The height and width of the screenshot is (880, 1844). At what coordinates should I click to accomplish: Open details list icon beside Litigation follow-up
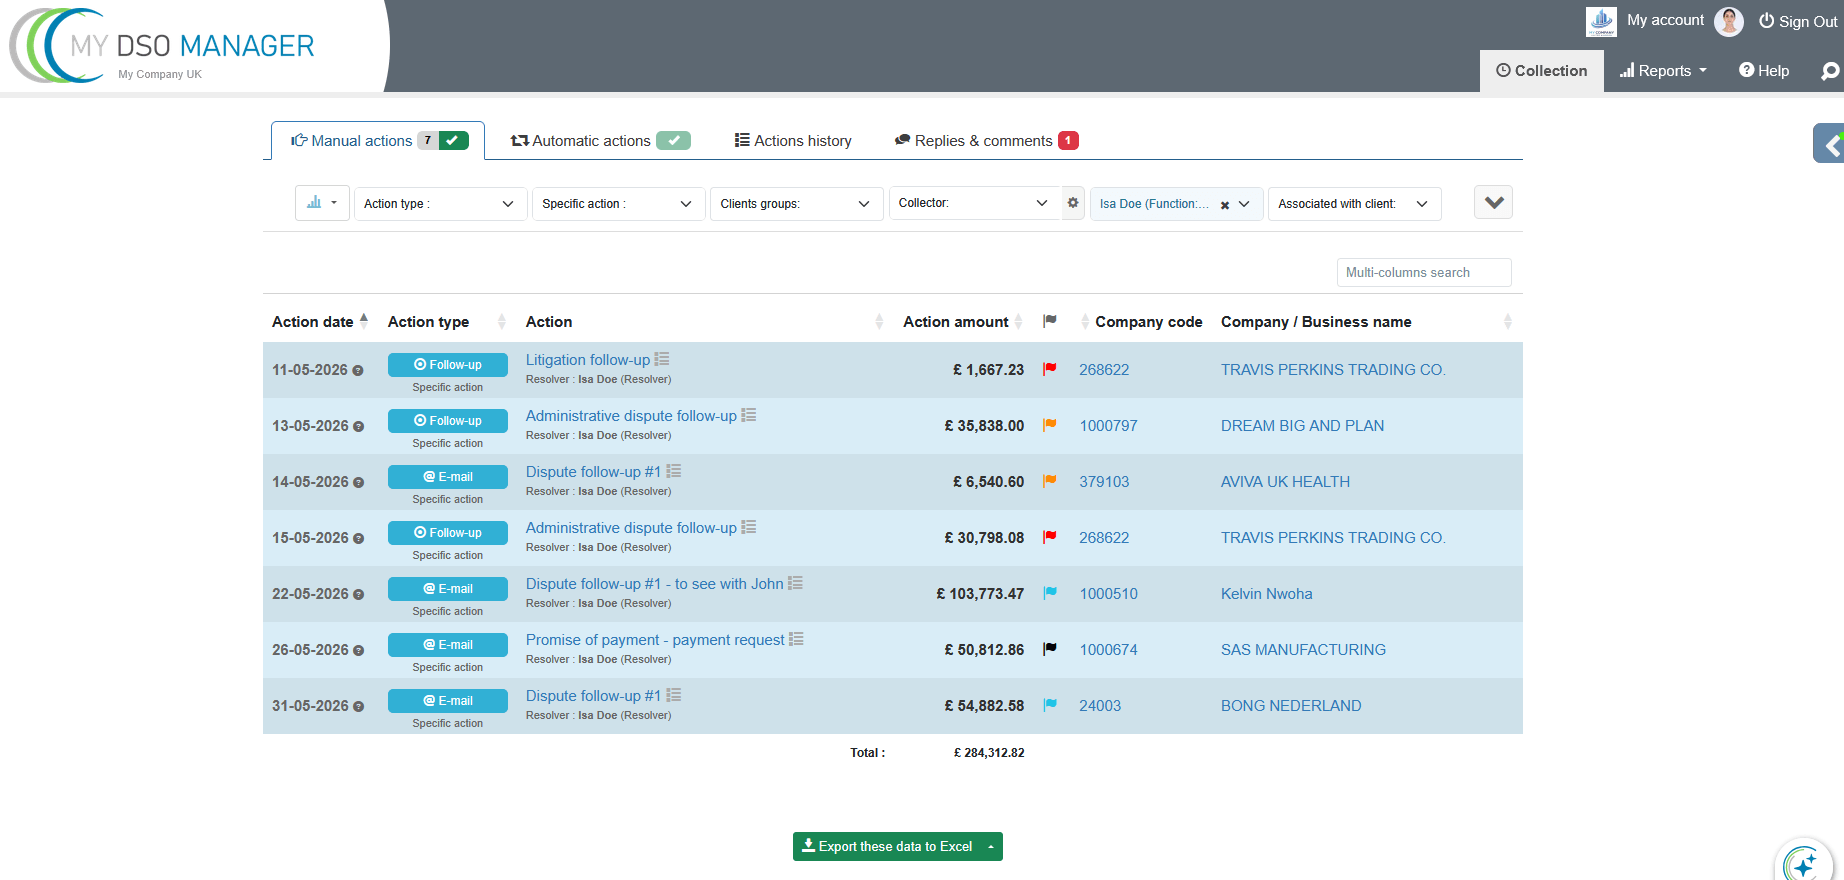(x=662, y=359)
